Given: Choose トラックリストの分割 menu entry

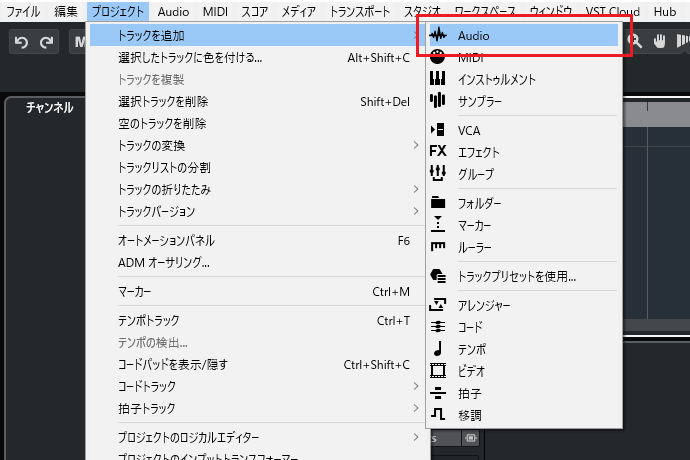Looking at the screenshot, I should (256, 168).
